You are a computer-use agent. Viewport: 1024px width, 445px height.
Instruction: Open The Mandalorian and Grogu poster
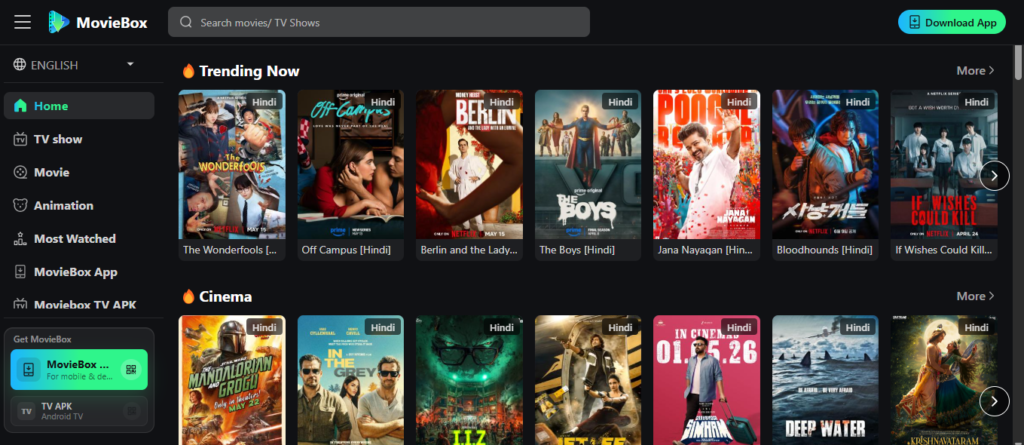(232, 380)
